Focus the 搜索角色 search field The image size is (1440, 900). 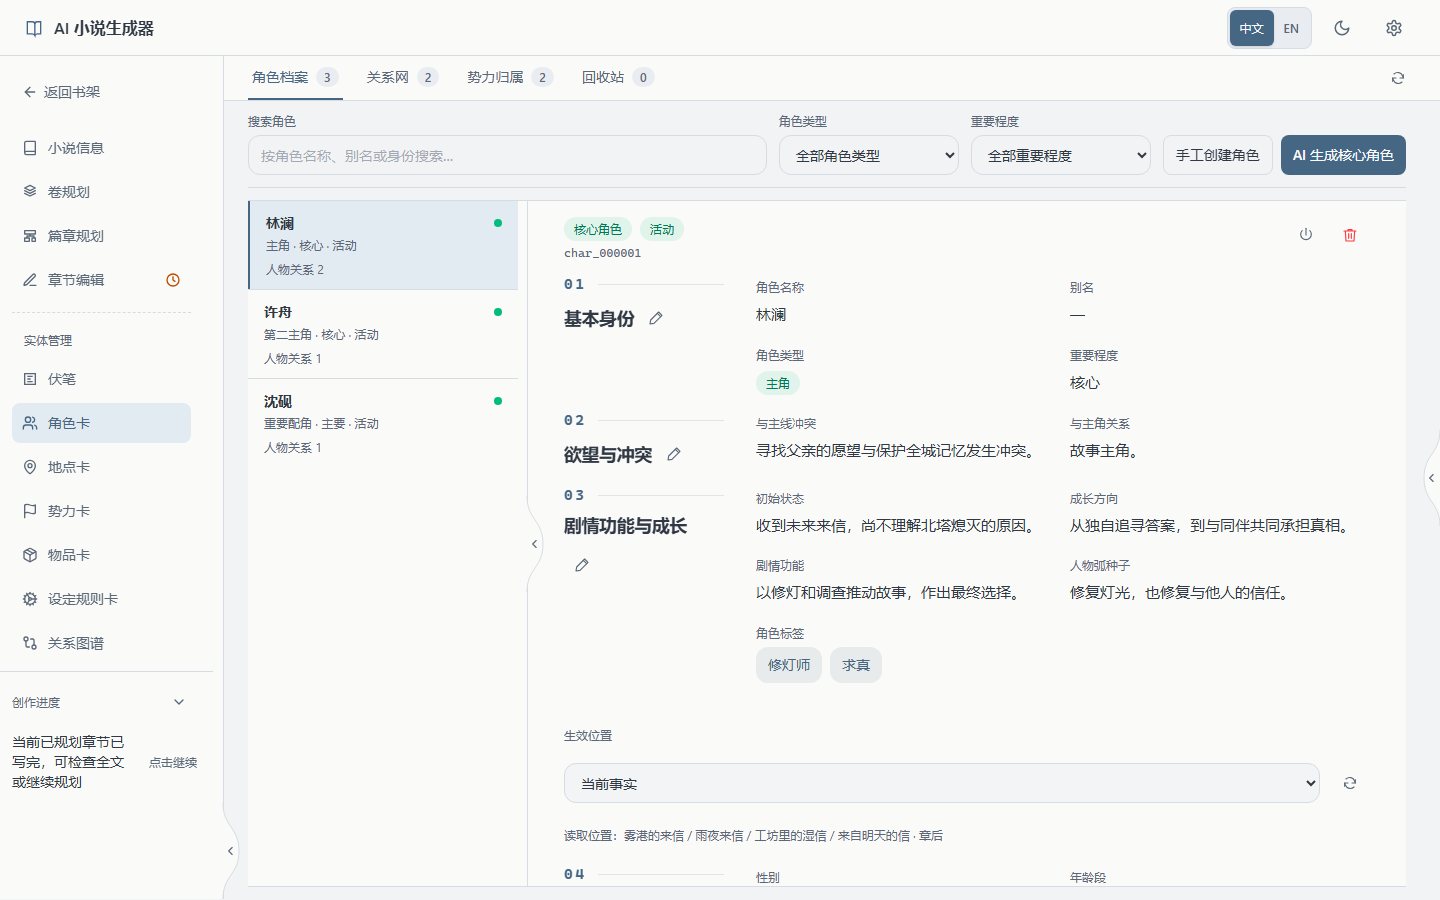(x=507, y=155)
